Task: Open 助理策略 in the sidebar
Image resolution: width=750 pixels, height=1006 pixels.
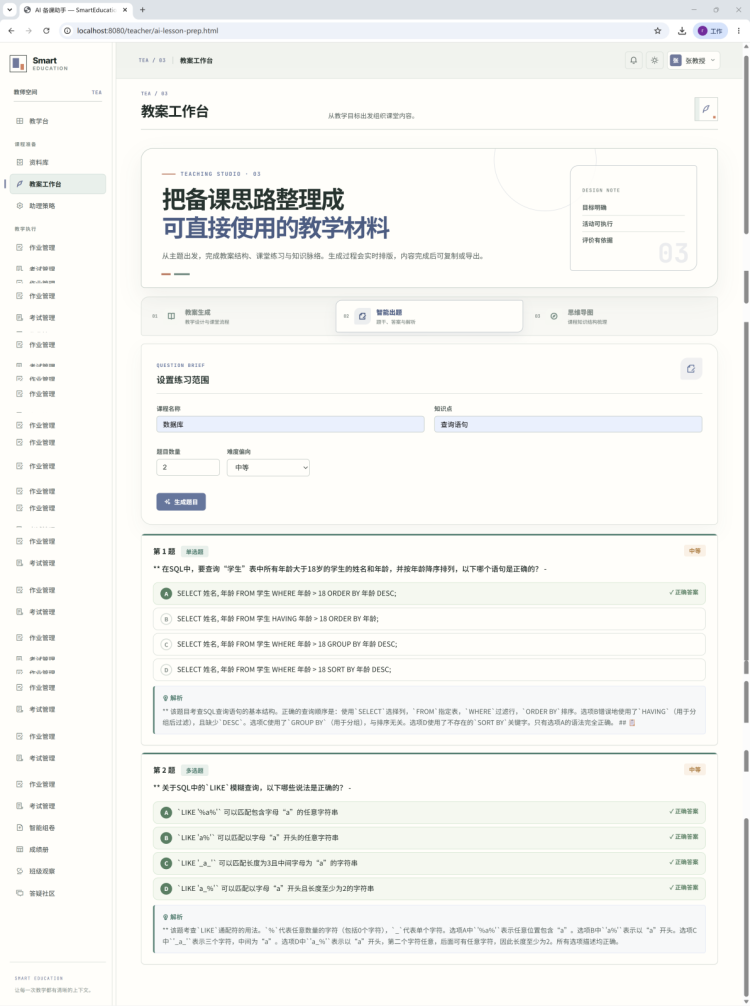Action: point(58,206)
